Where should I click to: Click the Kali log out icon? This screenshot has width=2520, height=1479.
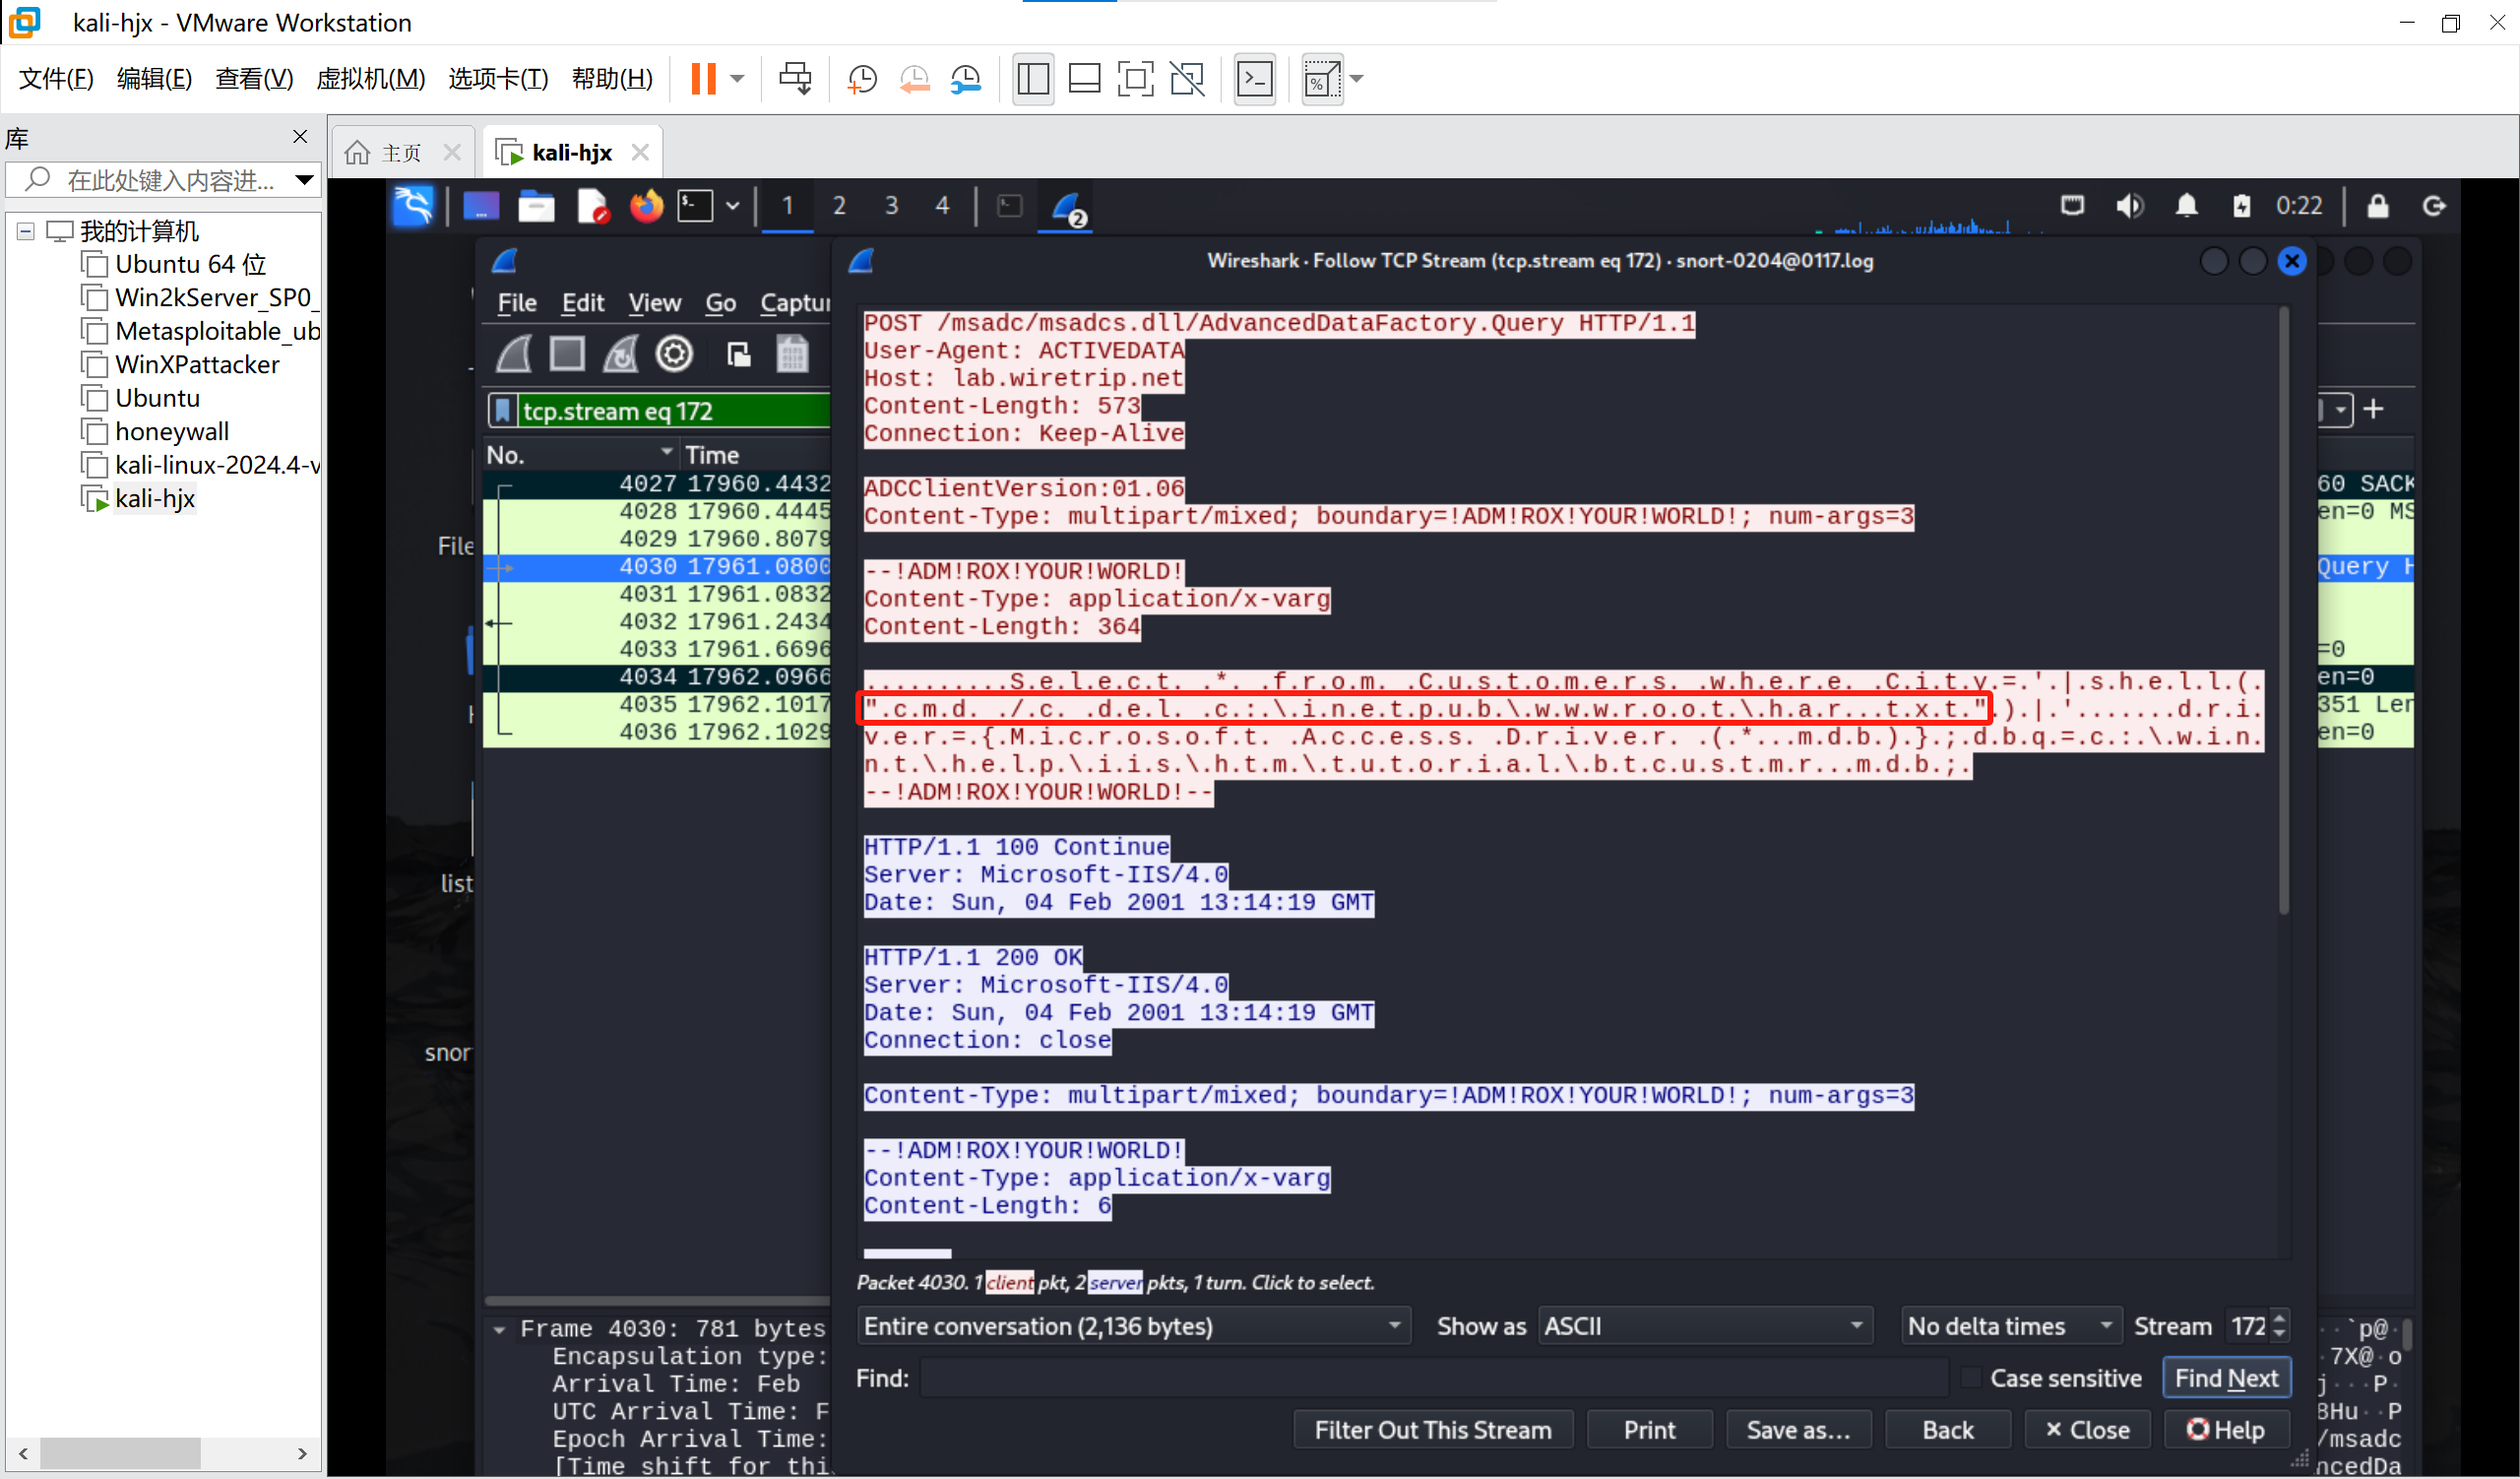click(x=2434, y=206)
